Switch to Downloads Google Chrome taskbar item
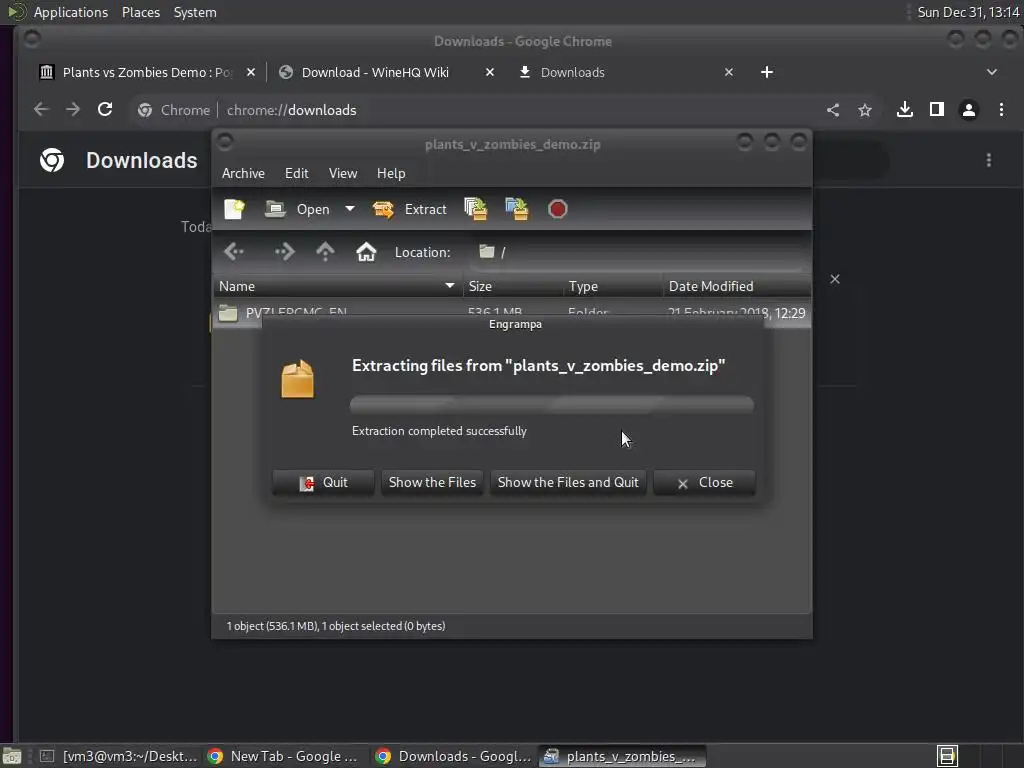 pos(453,756)
